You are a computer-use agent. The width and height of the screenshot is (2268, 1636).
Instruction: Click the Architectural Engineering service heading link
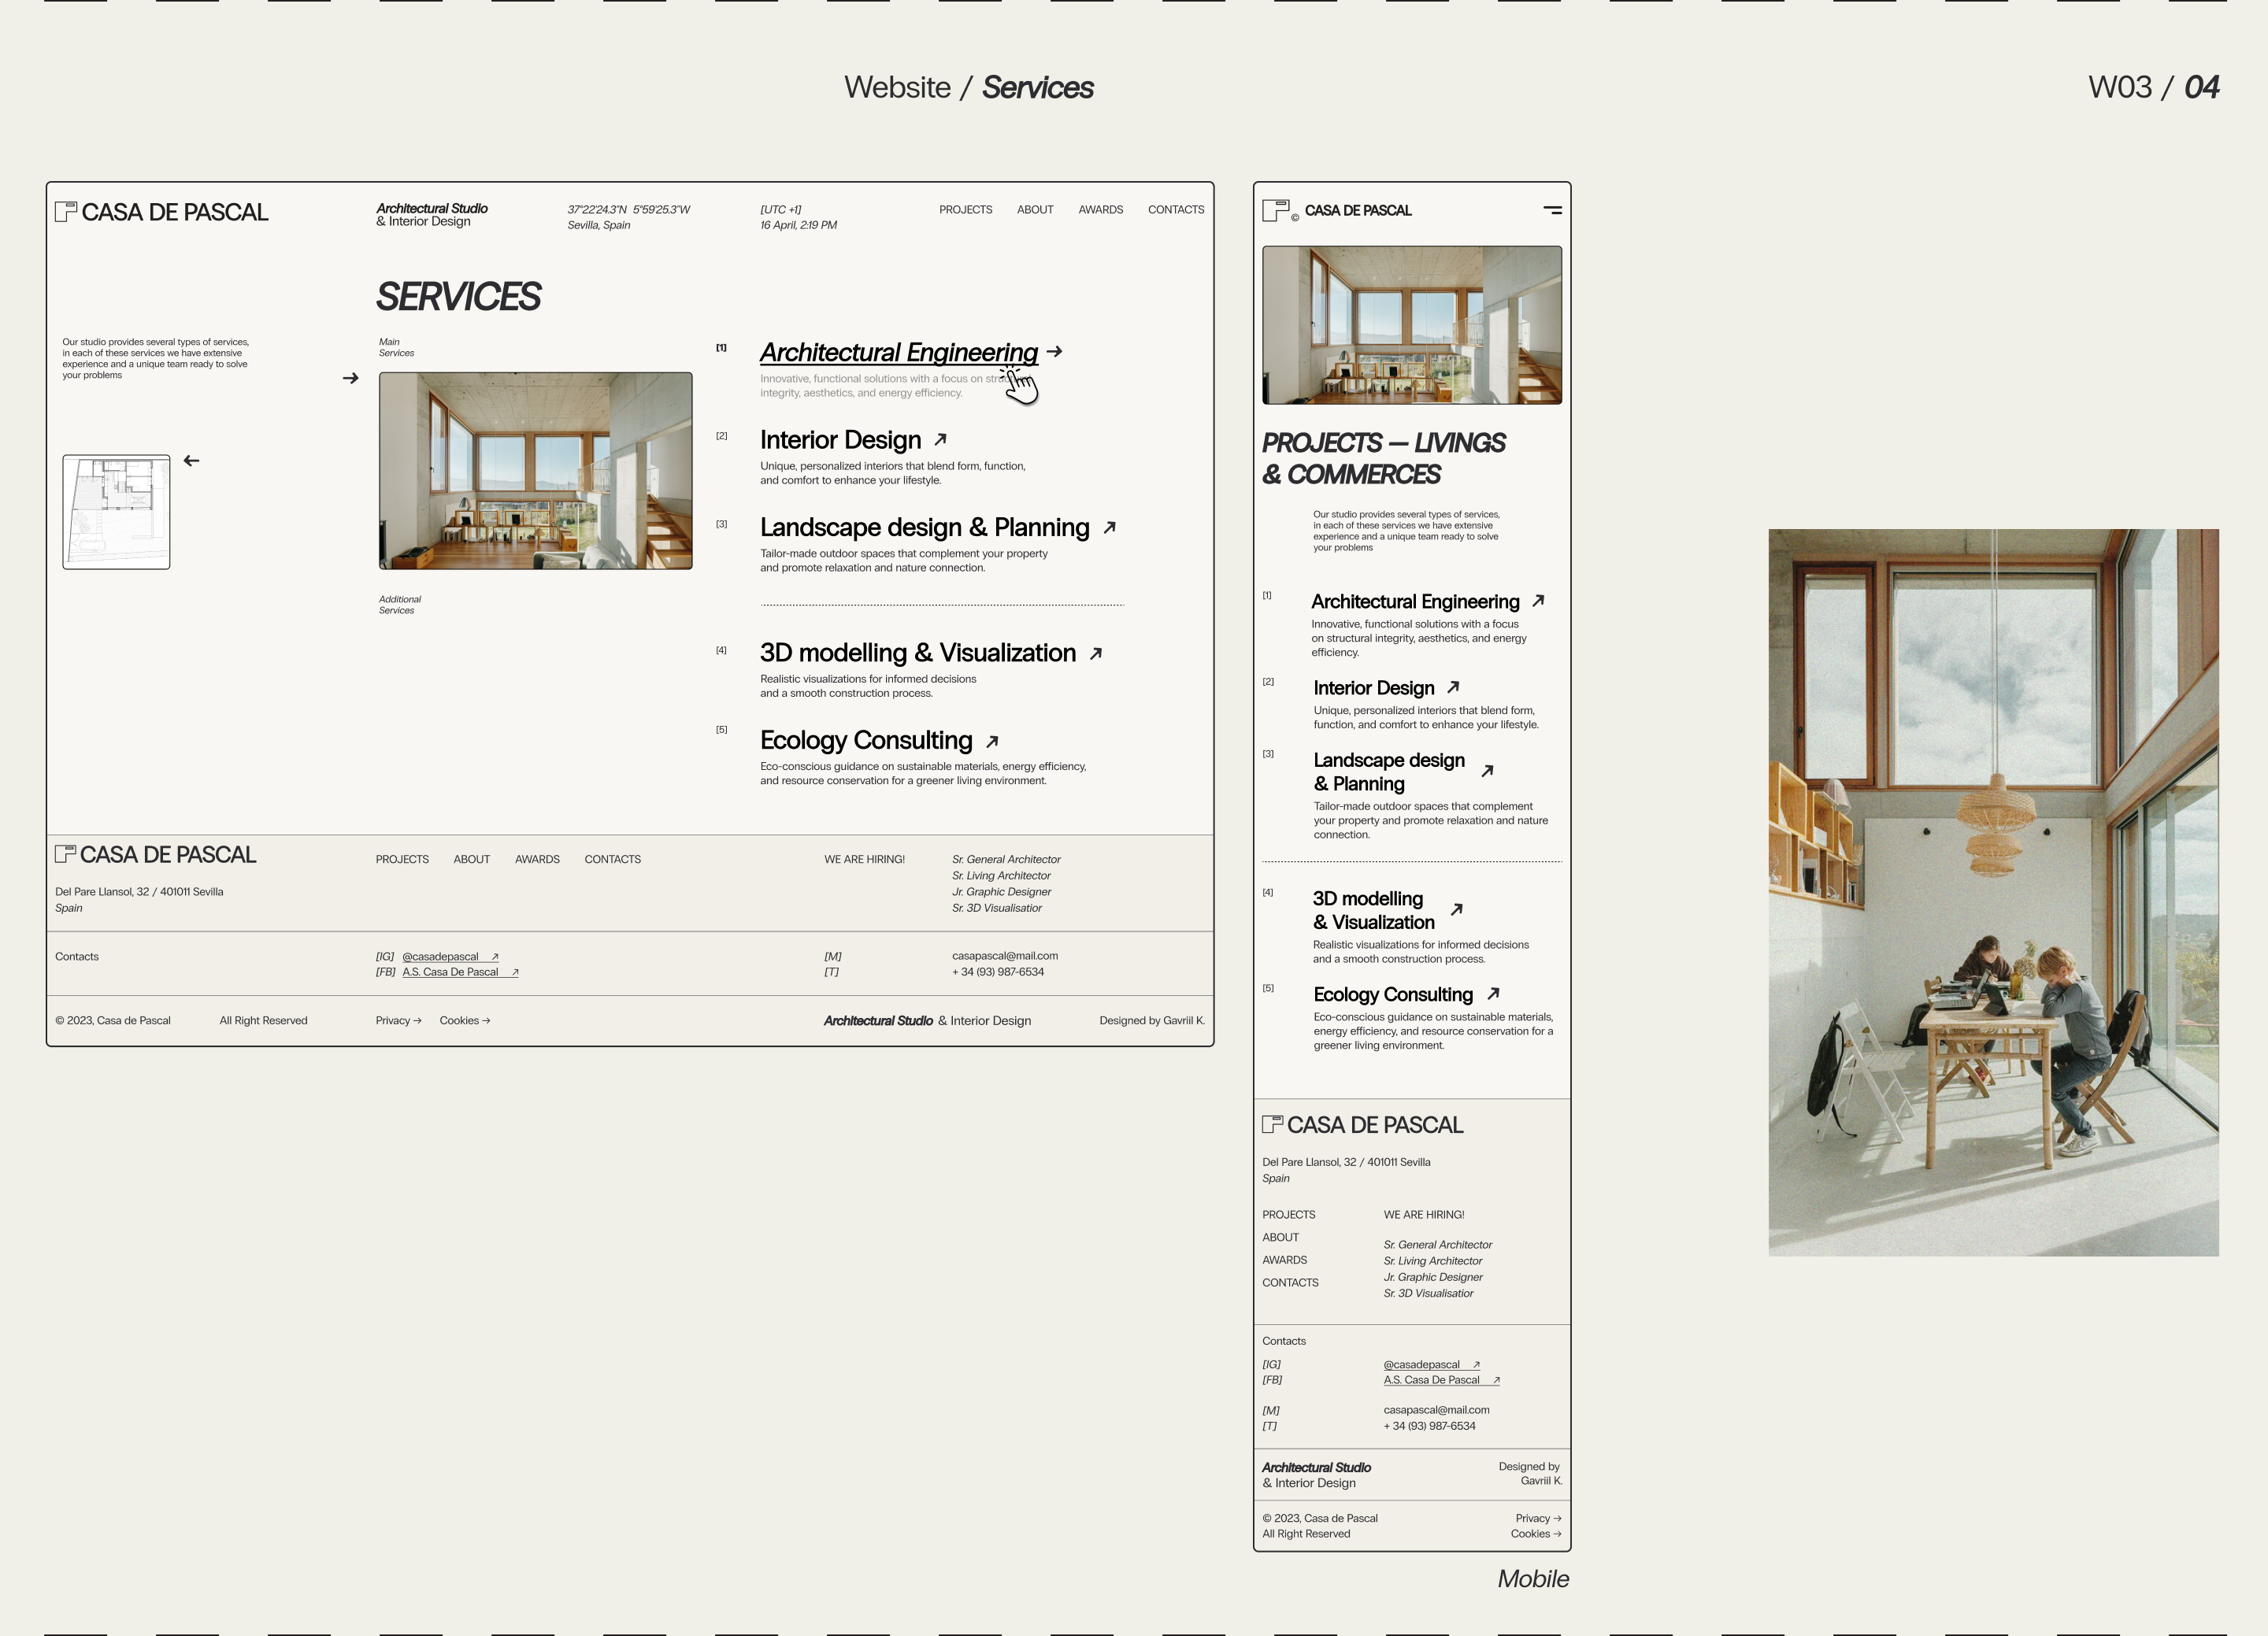898,352
